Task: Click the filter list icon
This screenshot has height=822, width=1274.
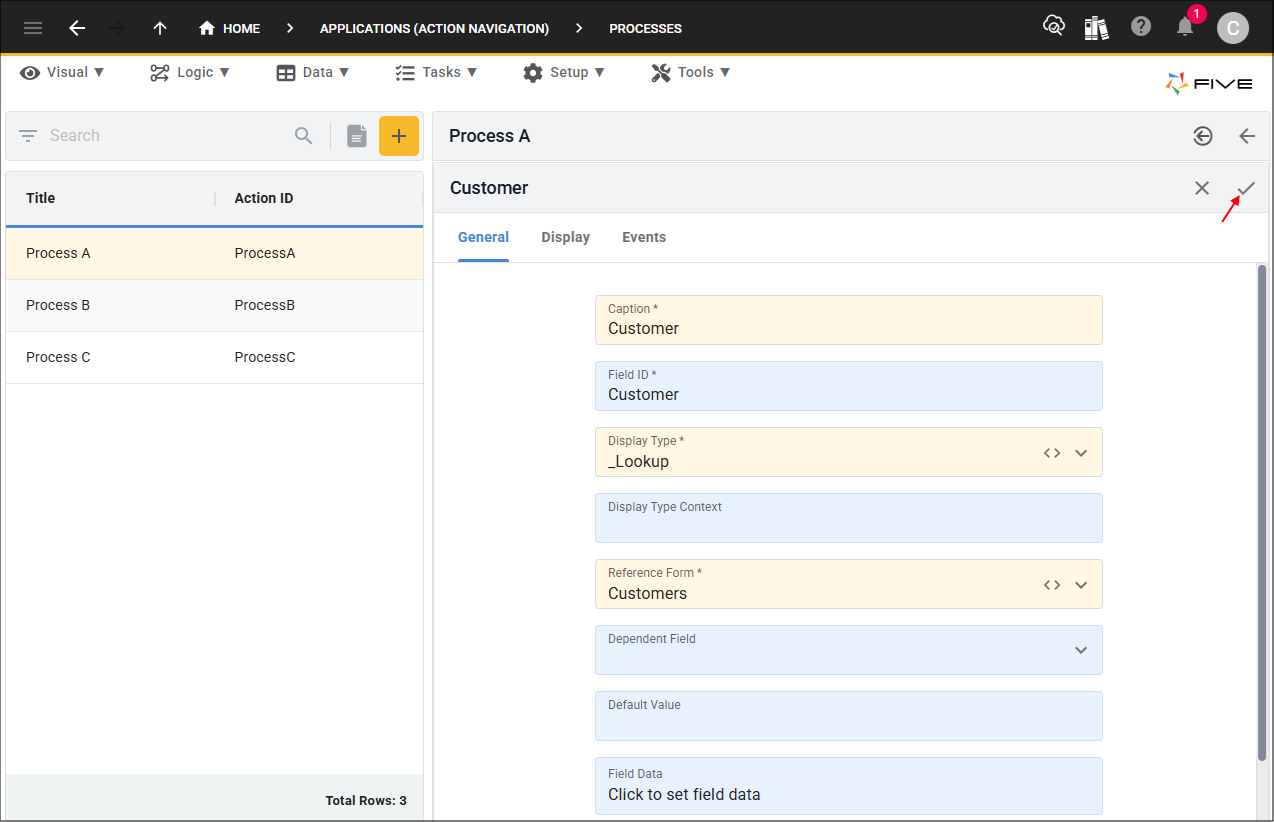Action: tap(28, 136)
